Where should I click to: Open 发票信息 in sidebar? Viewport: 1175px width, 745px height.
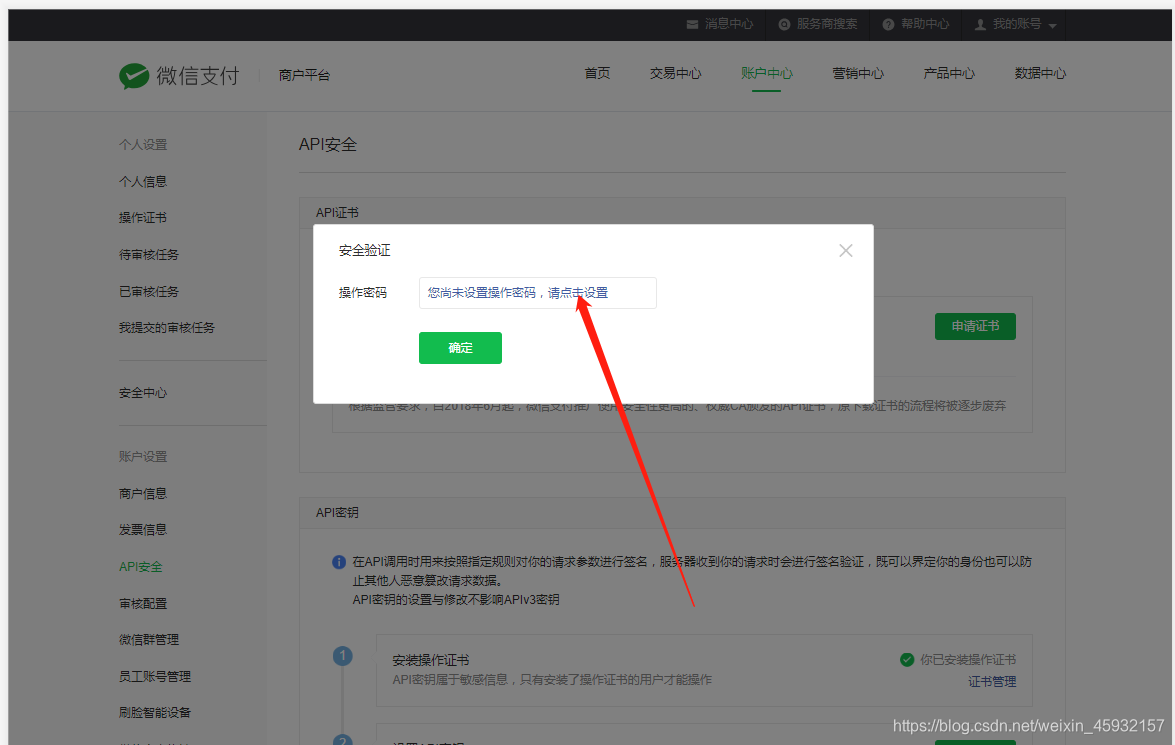pyautogui.click(x=142, y=529)
